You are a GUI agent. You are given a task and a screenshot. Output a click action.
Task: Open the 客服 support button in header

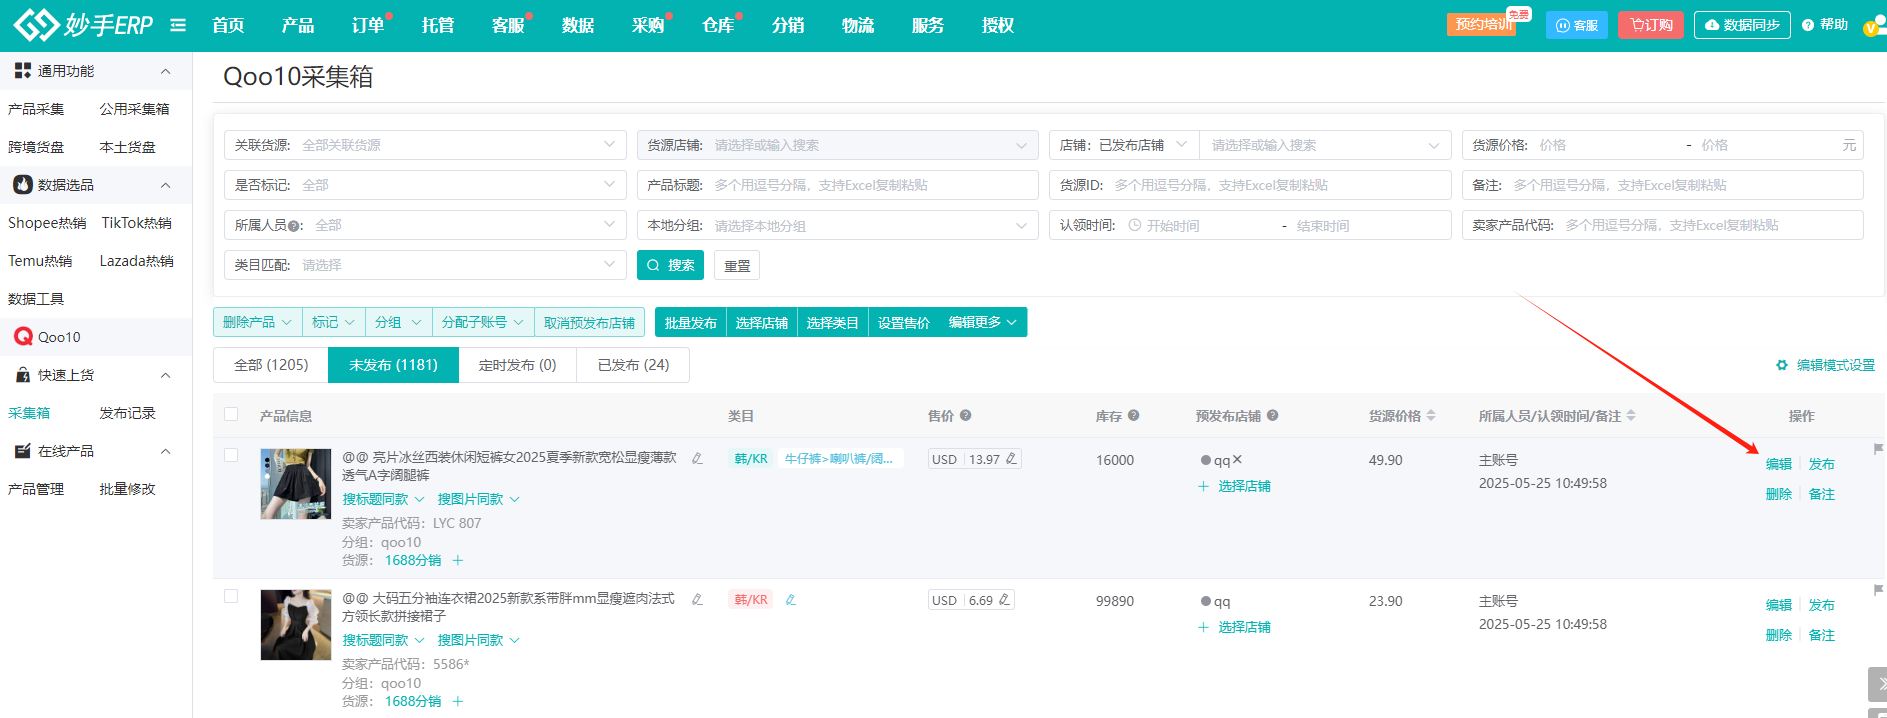pos(1577,25)
